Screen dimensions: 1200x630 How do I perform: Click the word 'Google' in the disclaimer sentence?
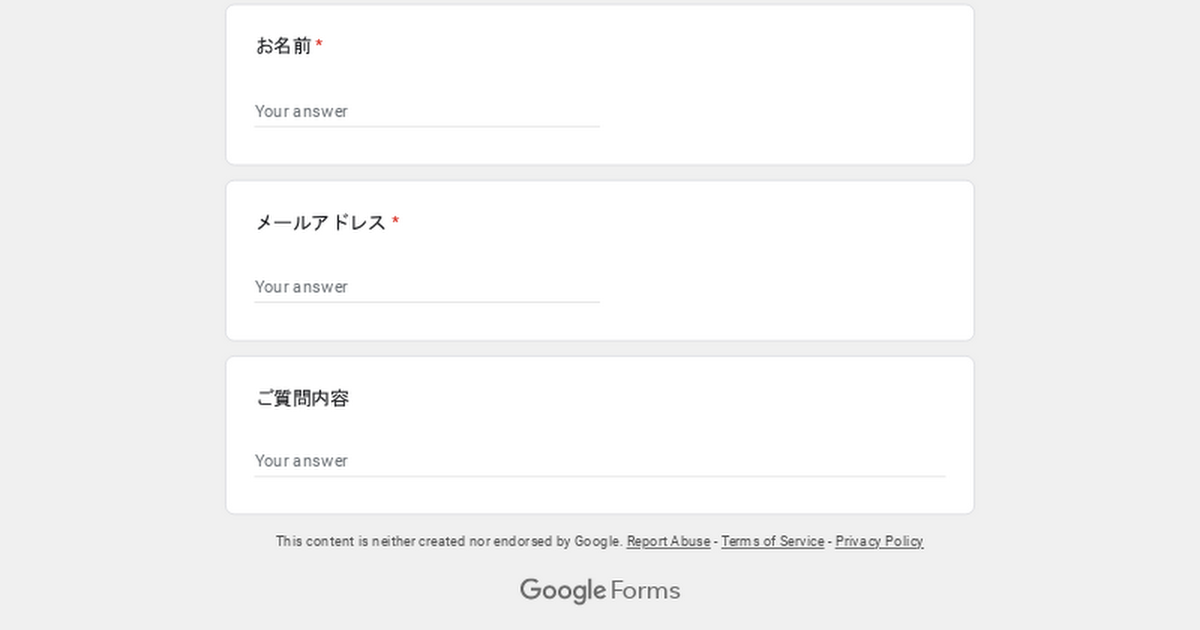click(x=598, y=541)
